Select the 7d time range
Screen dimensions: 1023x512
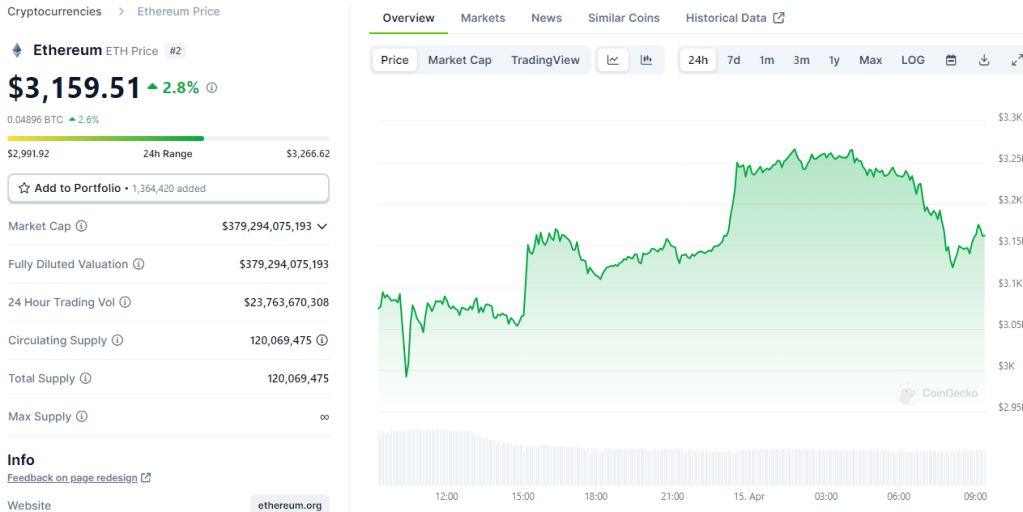pyautogui.click(x=733, y=60)
